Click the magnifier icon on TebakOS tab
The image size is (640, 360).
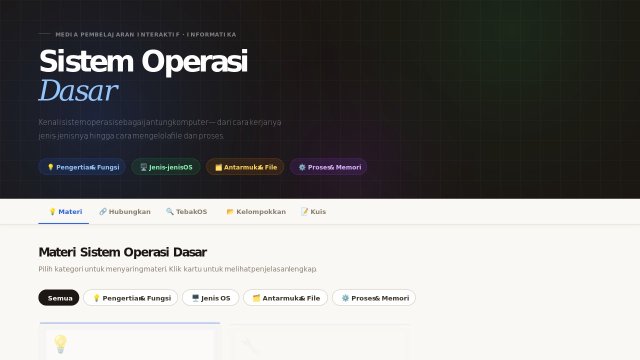(170, 211)
